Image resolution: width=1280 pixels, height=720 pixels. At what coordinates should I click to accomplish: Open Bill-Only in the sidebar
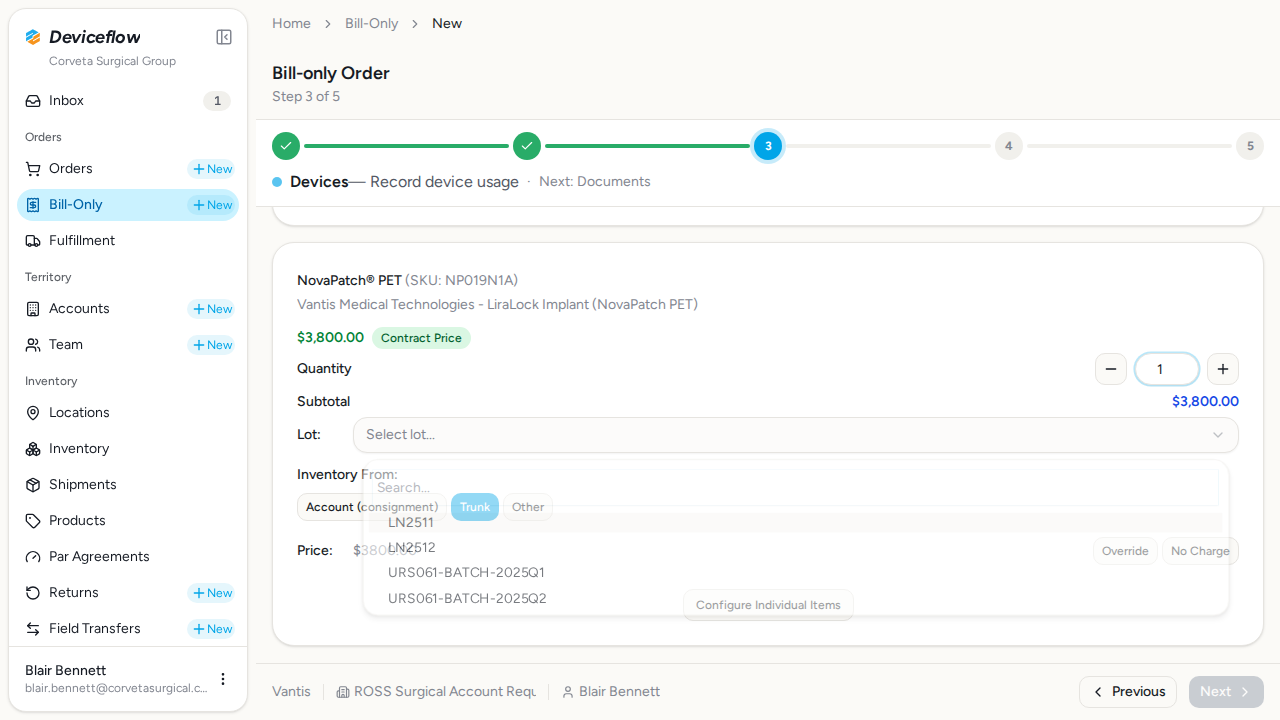click(76, 205)
